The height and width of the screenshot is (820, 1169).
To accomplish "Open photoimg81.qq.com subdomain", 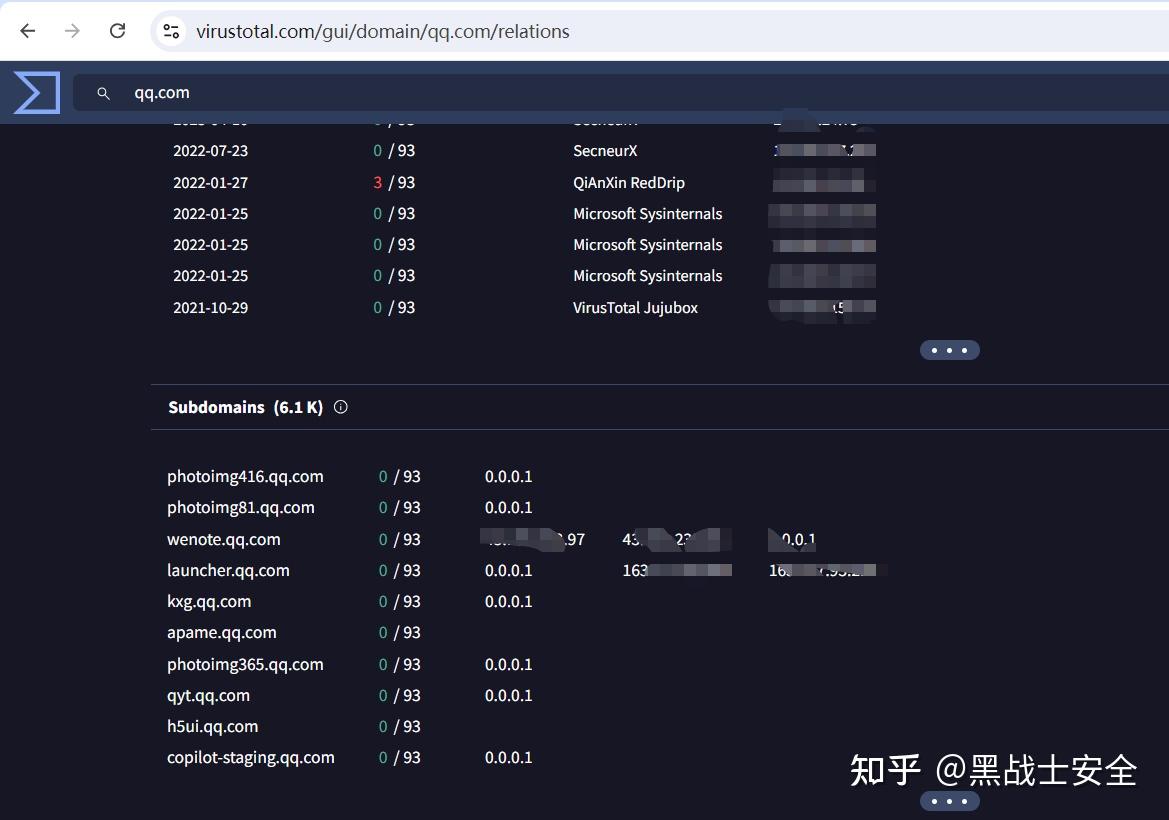I will [x=241, y=508].
